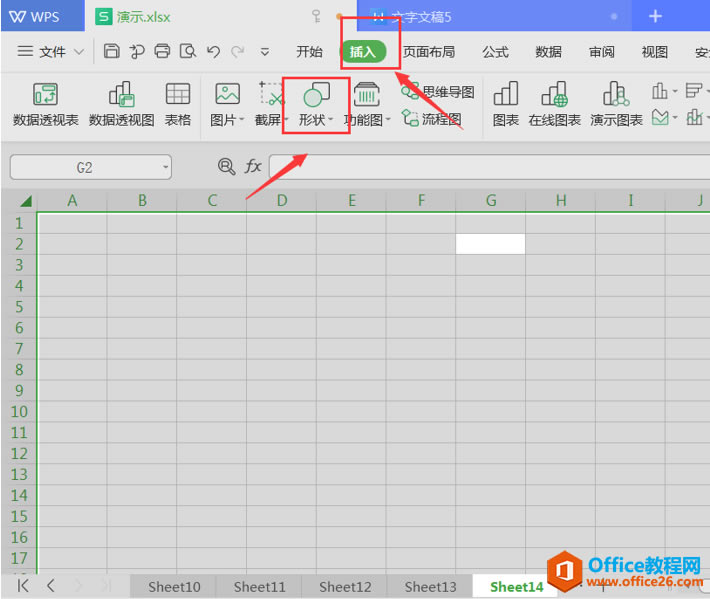Select column G header
This screenshot has height=599, width=710.
tap(491, 201)
